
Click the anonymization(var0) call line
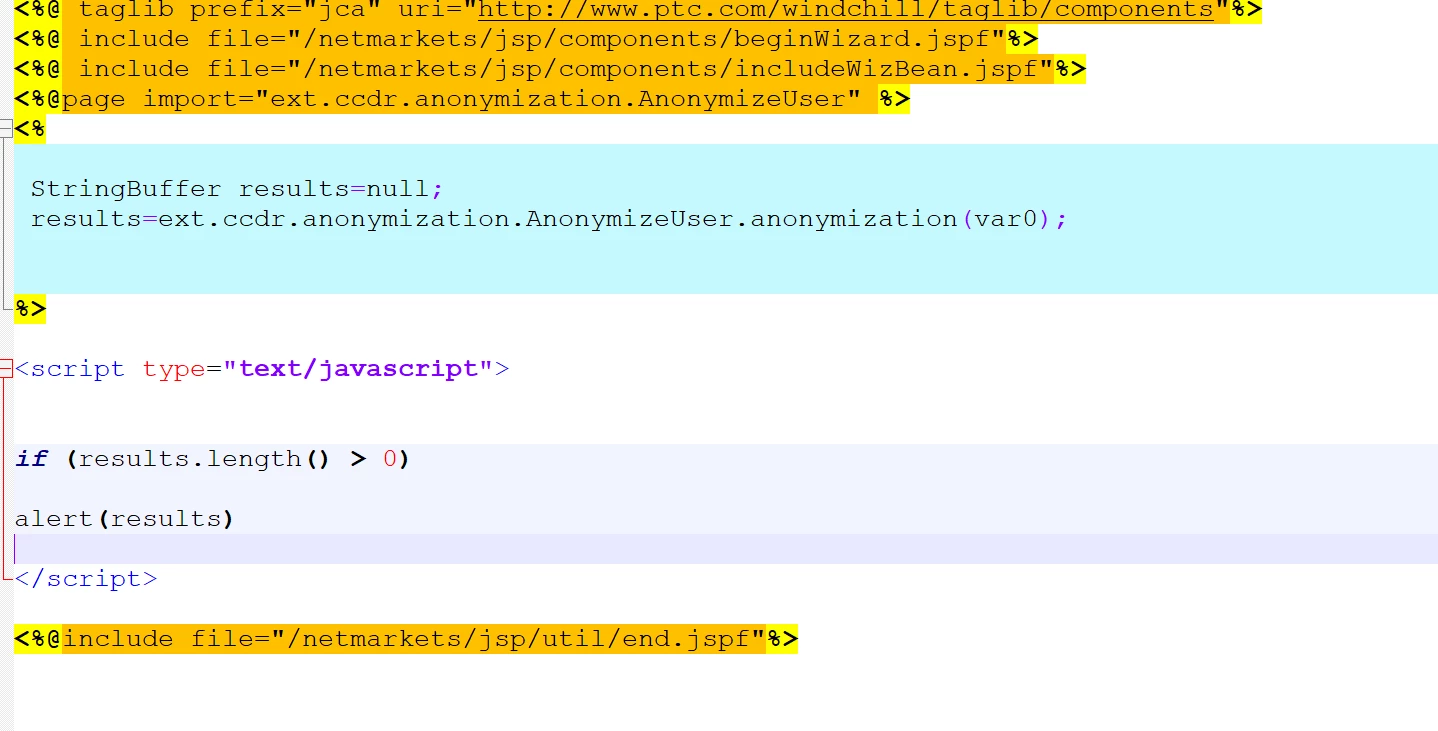click(549, 219)
